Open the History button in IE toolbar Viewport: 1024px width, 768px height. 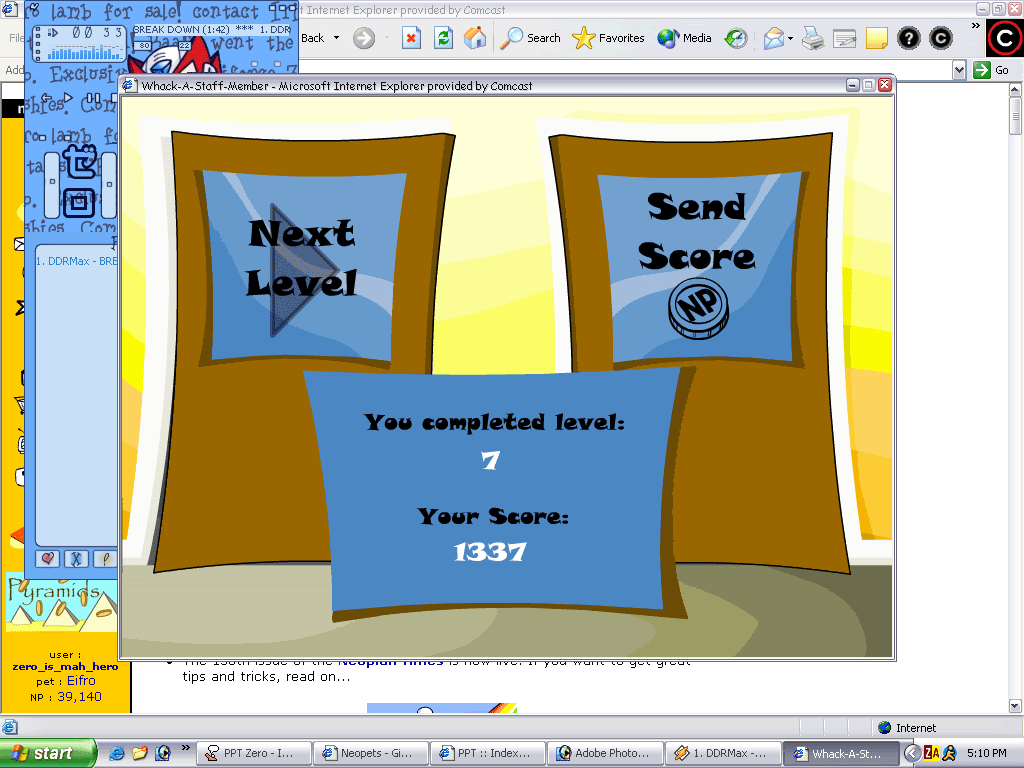pos(736,38)
